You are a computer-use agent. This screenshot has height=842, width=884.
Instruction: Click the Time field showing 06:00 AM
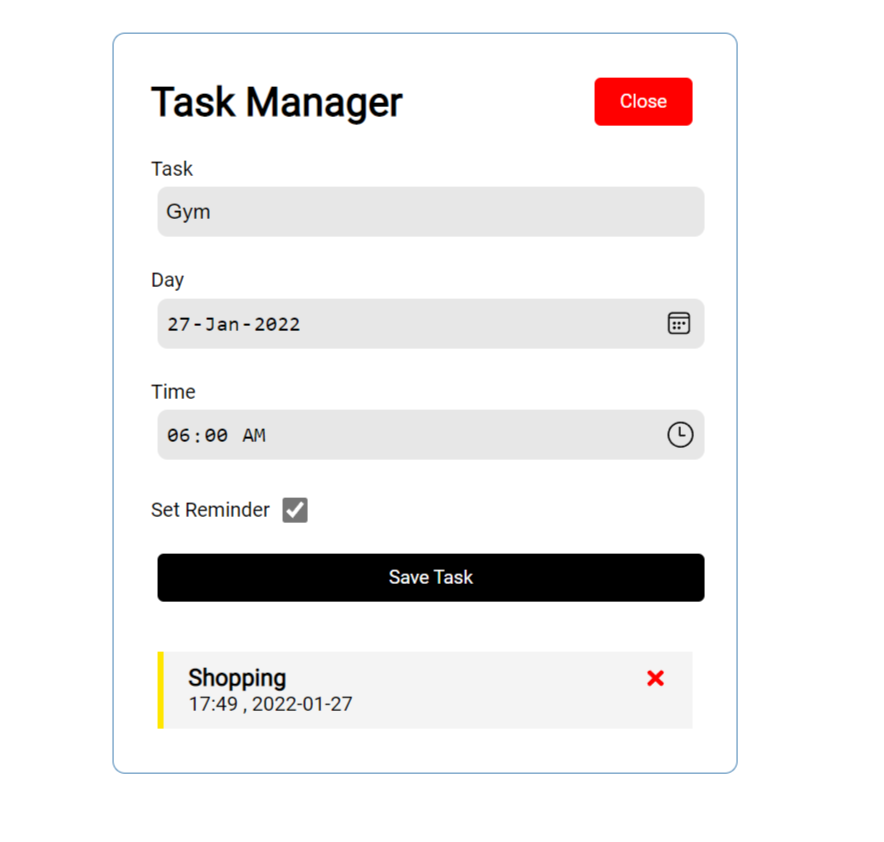pos(431,435)
